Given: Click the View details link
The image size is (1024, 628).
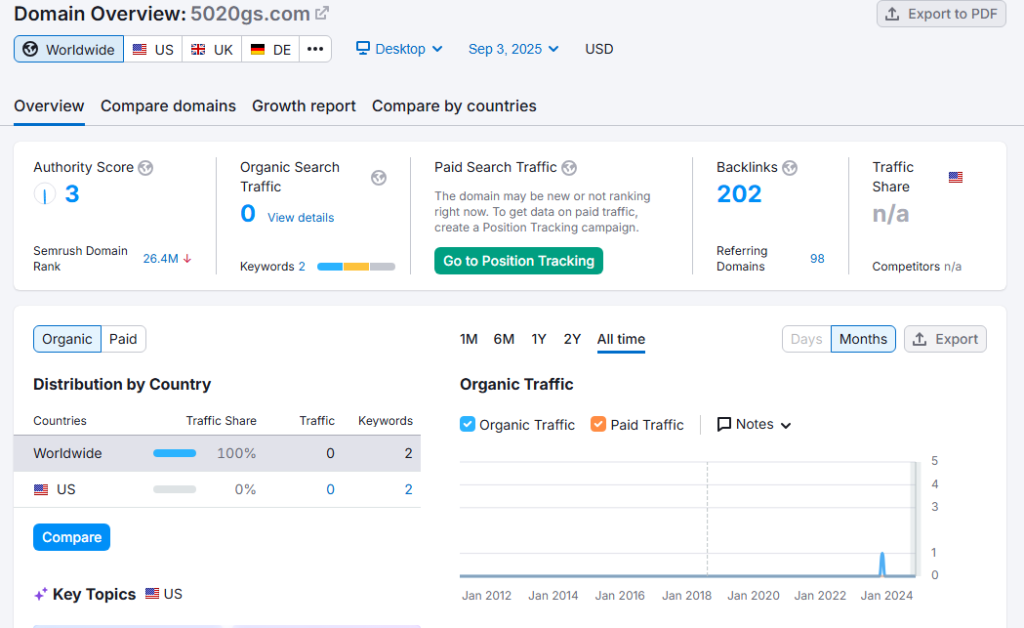Looking at the screenshot, I should point(300,218).
